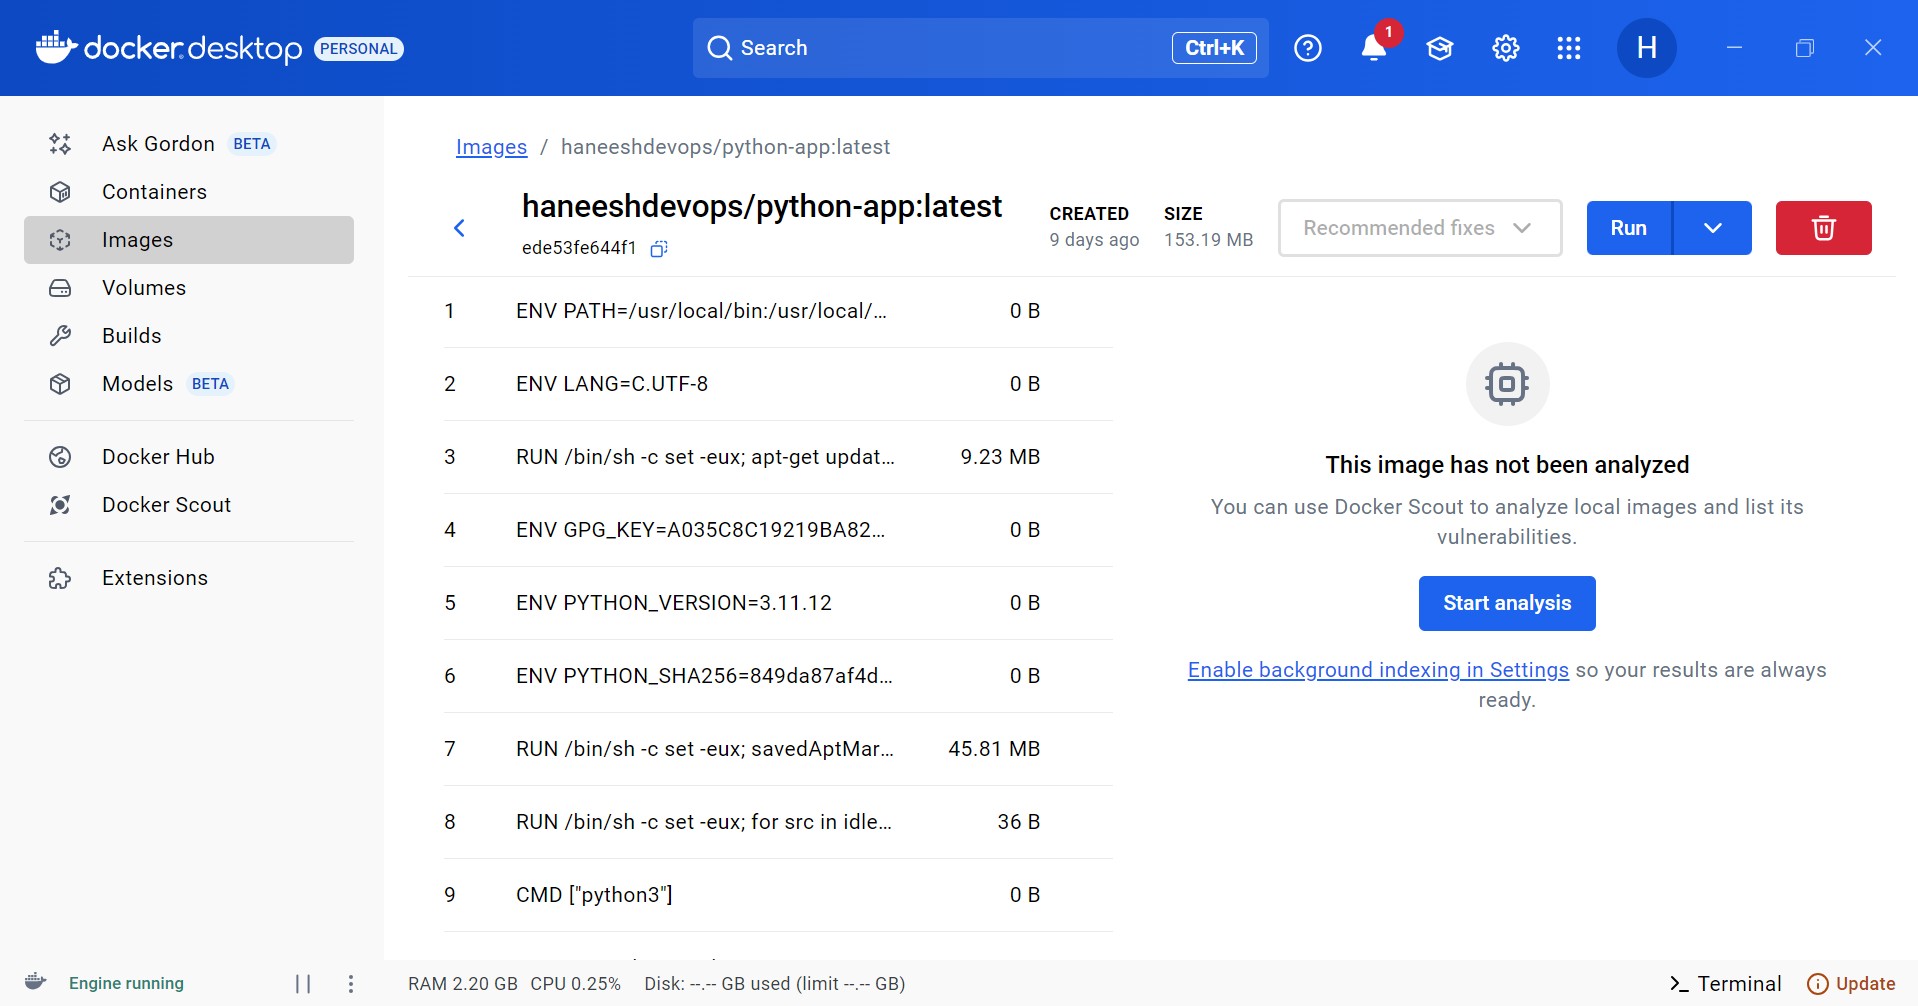Viewport: 1918px width, 1006px height.
Task: Click the 45.81 MB layer size
Action: [x=994, y=749]
